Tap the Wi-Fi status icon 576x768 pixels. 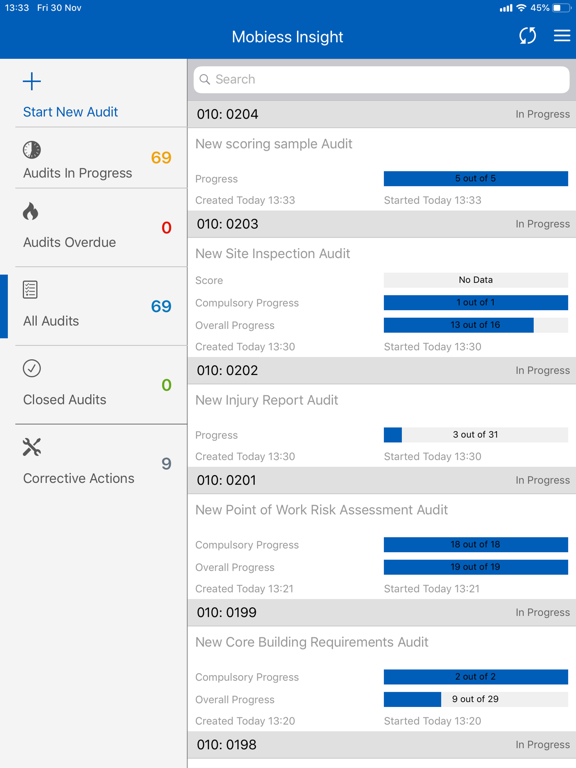coord(521,8)
